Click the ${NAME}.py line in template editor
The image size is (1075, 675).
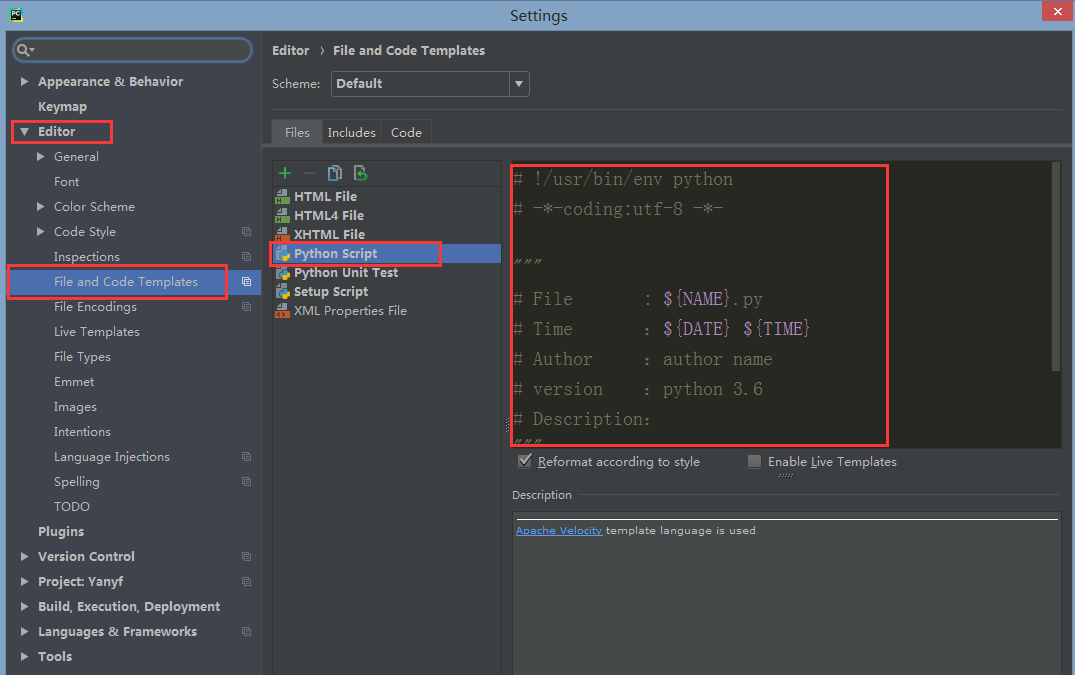pos(638,299)
